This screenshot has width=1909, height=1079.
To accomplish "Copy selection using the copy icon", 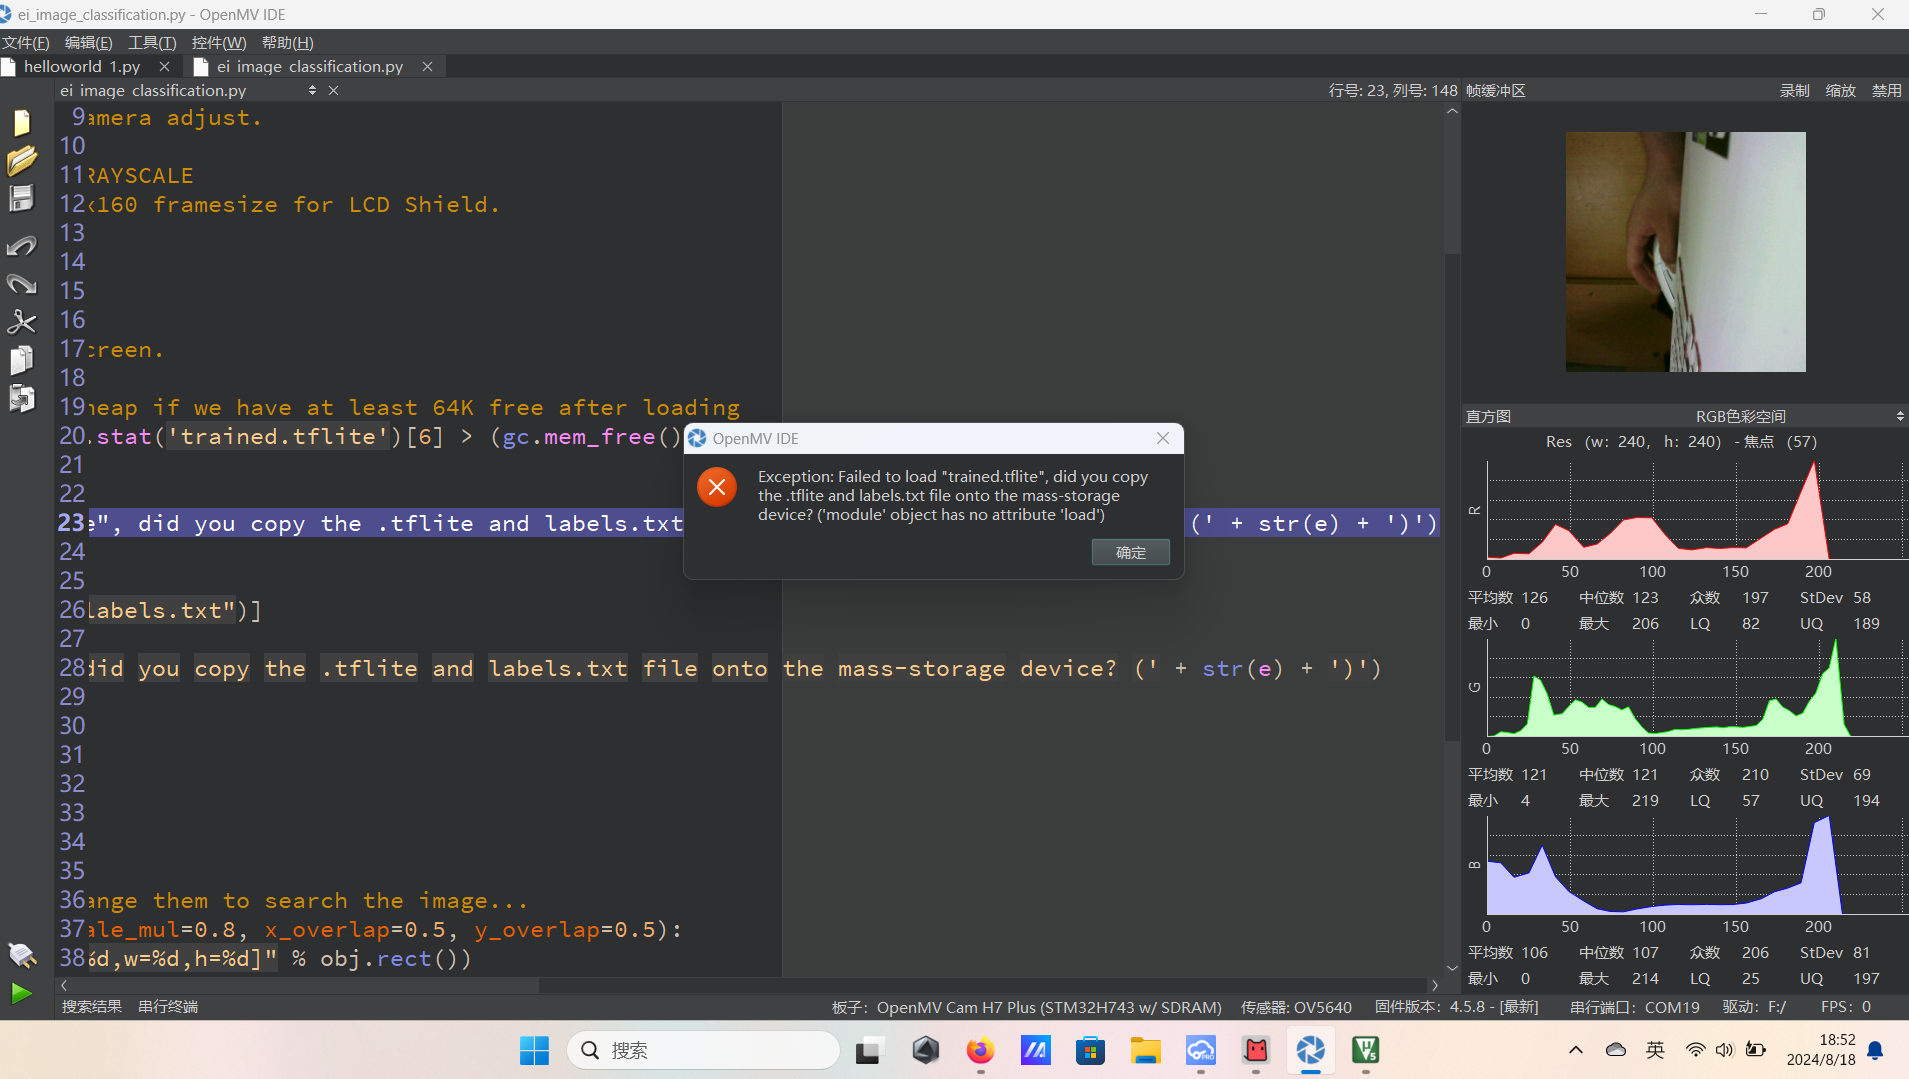I will [21, 360].
